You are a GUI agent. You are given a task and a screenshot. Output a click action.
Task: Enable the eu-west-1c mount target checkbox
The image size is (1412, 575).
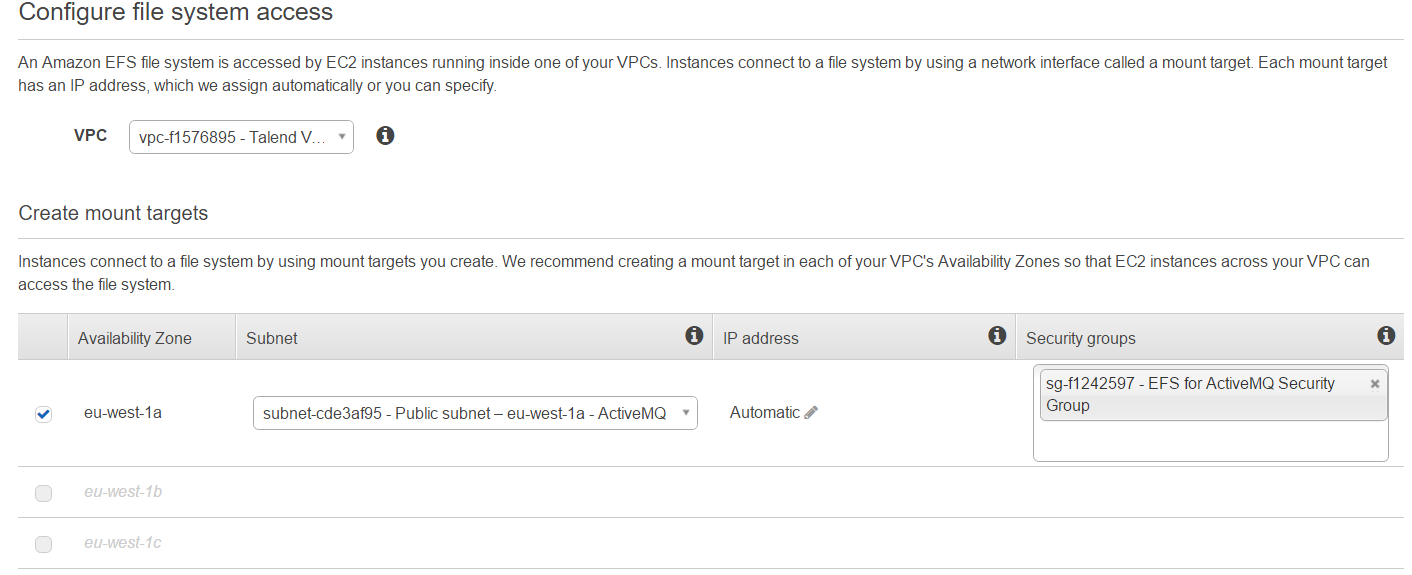coord(43,544)
